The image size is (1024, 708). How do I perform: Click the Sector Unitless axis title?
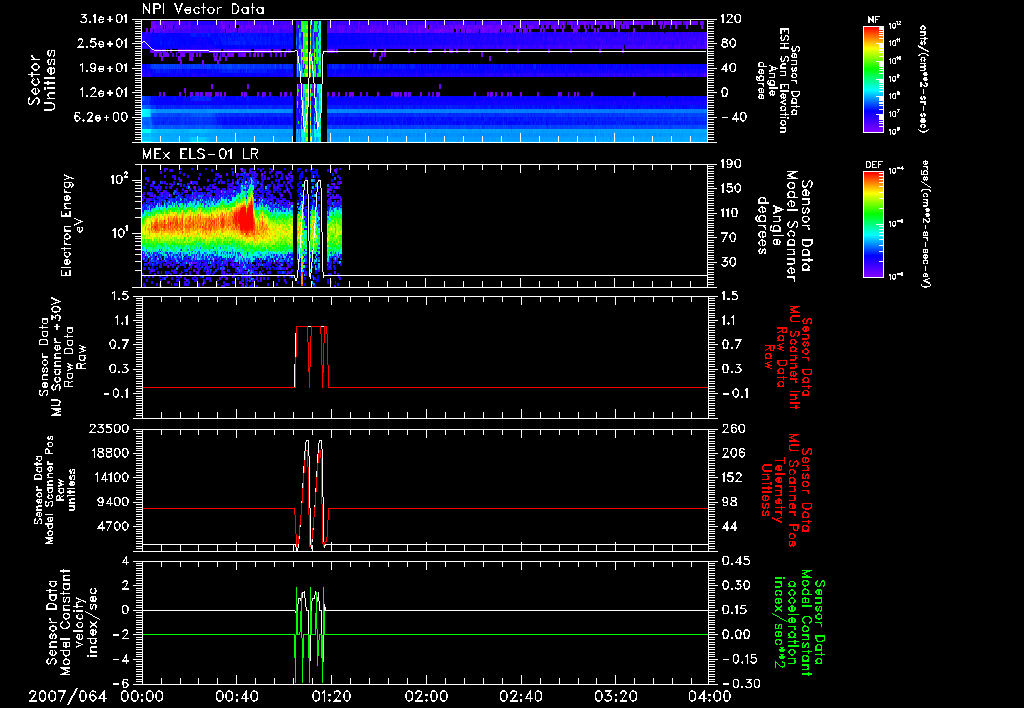pyautogui.click(x=42, y=80)
